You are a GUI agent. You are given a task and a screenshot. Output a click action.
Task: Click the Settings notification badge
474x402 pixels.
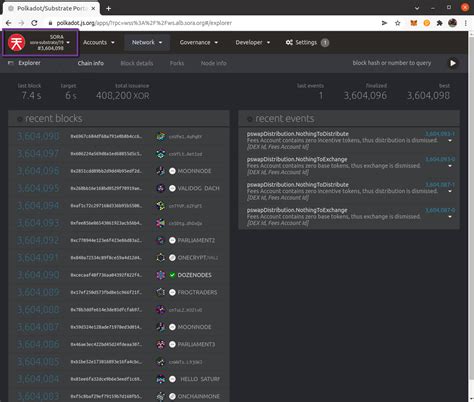[325, 42]
